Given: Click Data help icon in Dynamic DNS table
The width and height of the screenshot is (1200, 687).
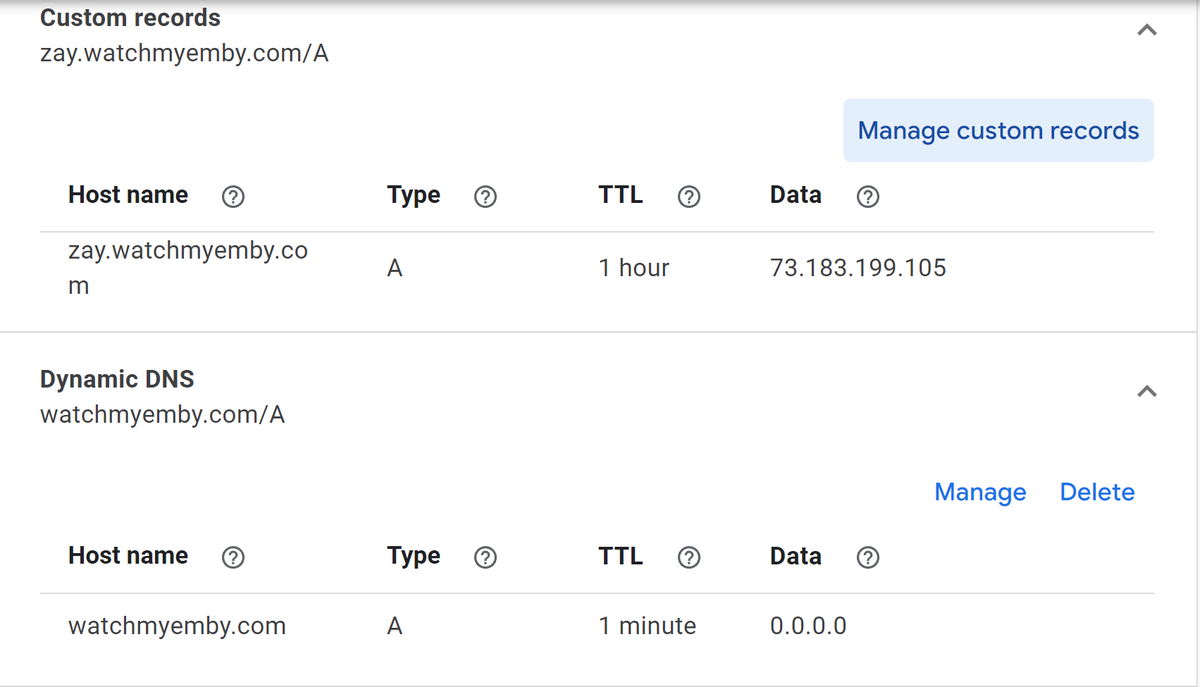Looking at the screenshot, I should (x=867, y=557).
